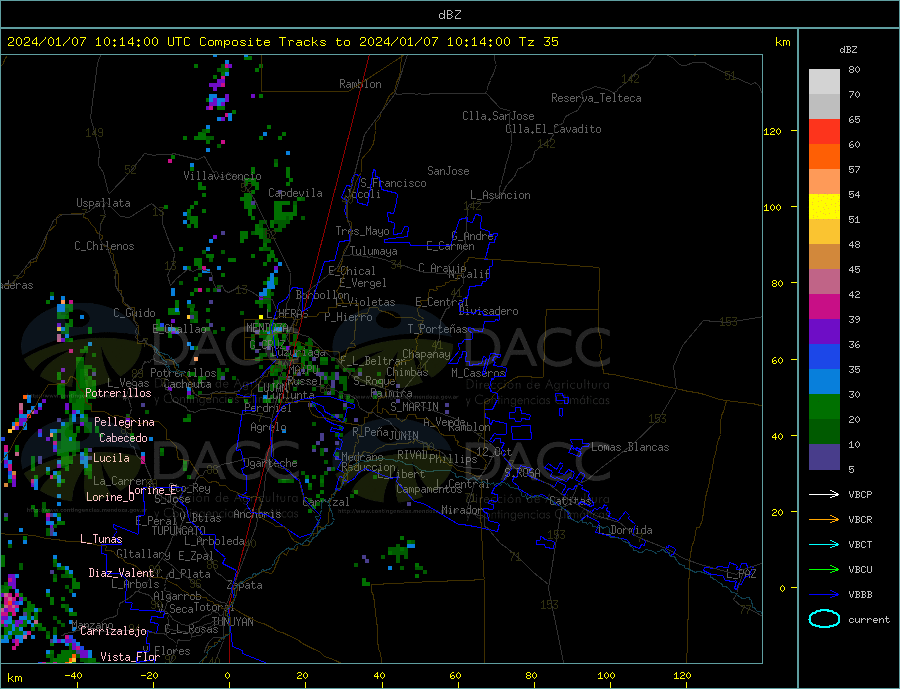The height and width of the screenshot is (689, 900).
Task: Click the 'S_ROSA' map label
Action: pyautogui.click(x=522, y=473)
